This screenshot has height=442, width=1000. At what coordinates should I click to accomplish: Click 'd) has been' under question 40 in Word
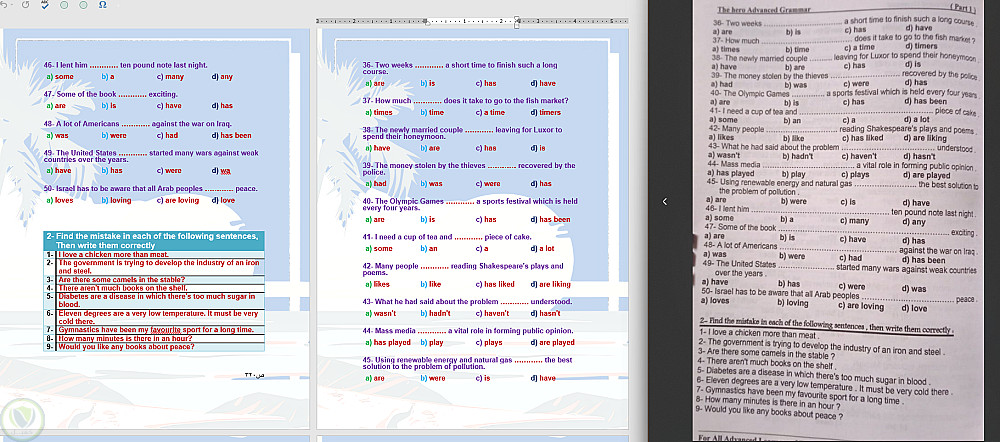coord(550,219)
